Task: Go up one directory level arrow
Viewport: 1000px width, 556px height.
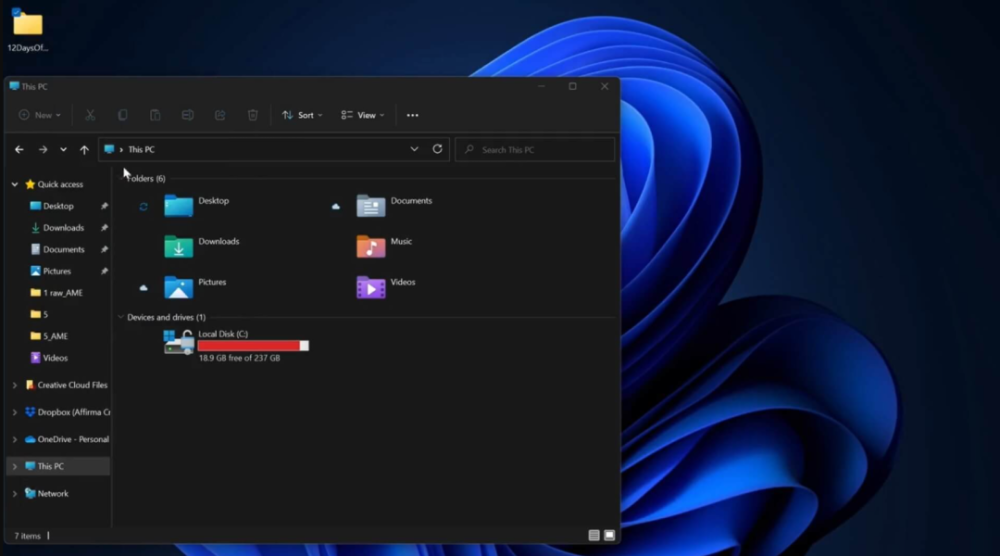Action: coord(84,149)
